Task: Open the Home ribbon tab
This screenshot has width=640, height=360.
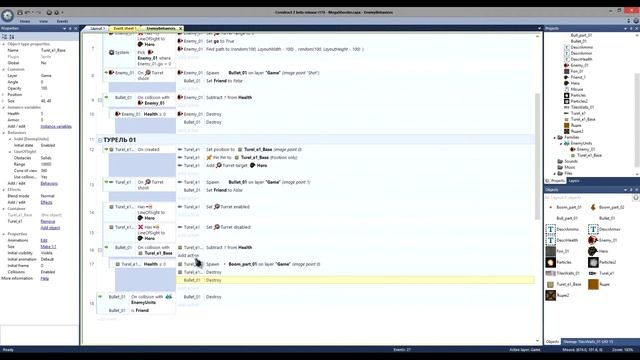Action: point(25,21)
